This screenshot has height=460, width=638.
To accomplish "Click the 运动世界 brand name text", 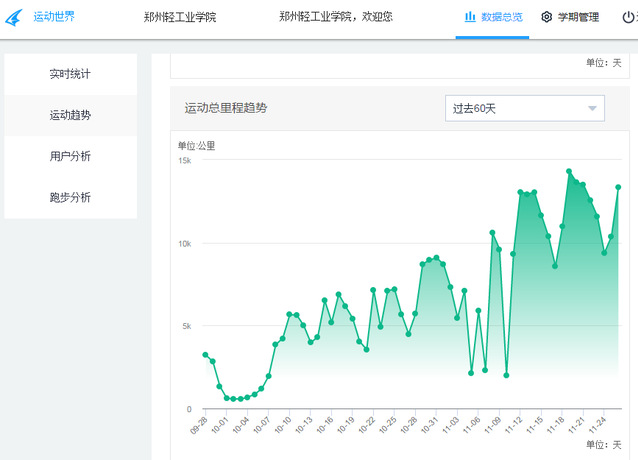I will pyautogui.click(x=54, y=17).
